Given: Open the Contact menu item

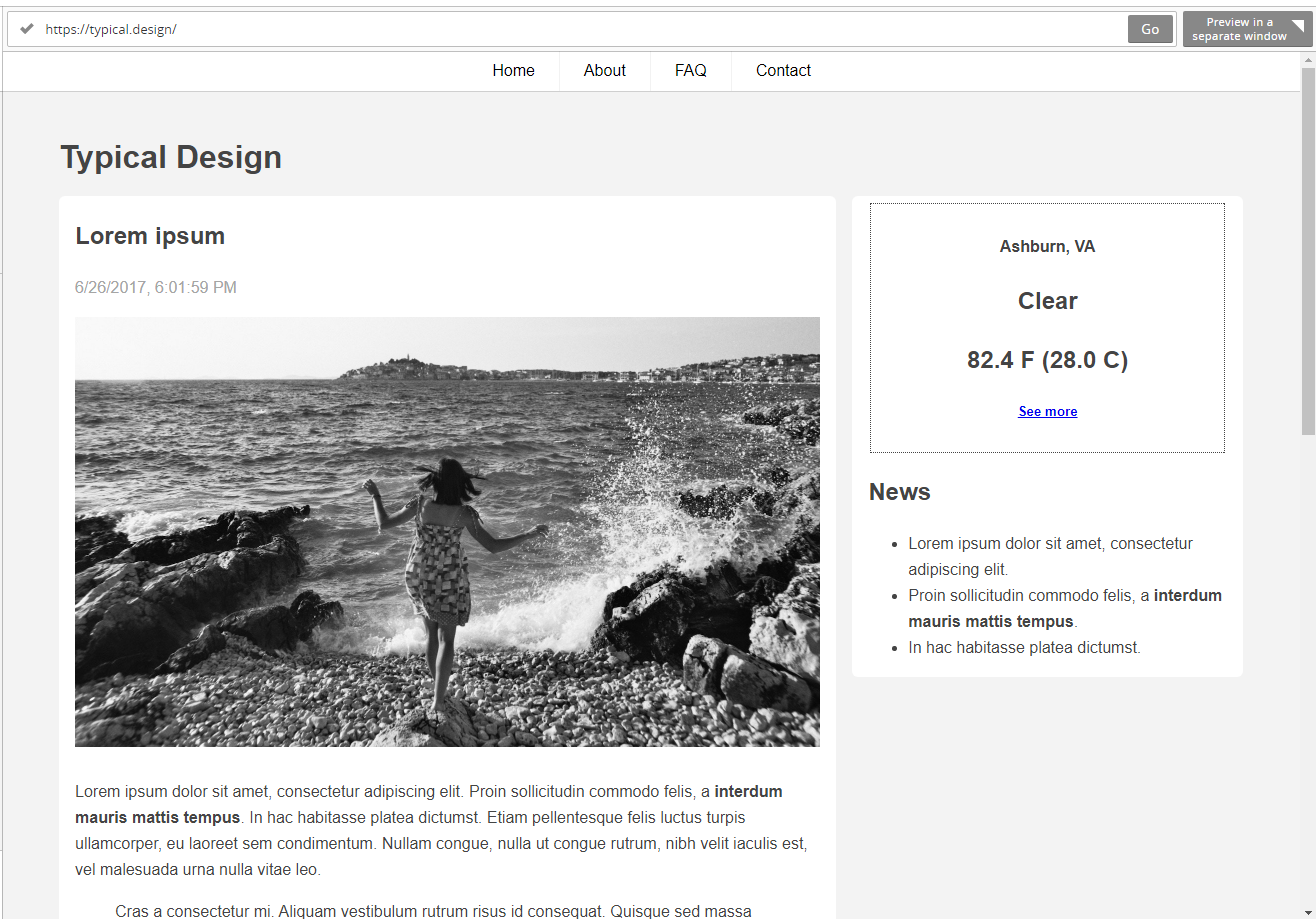Looking at the screenshot, I should pos(783,71).
